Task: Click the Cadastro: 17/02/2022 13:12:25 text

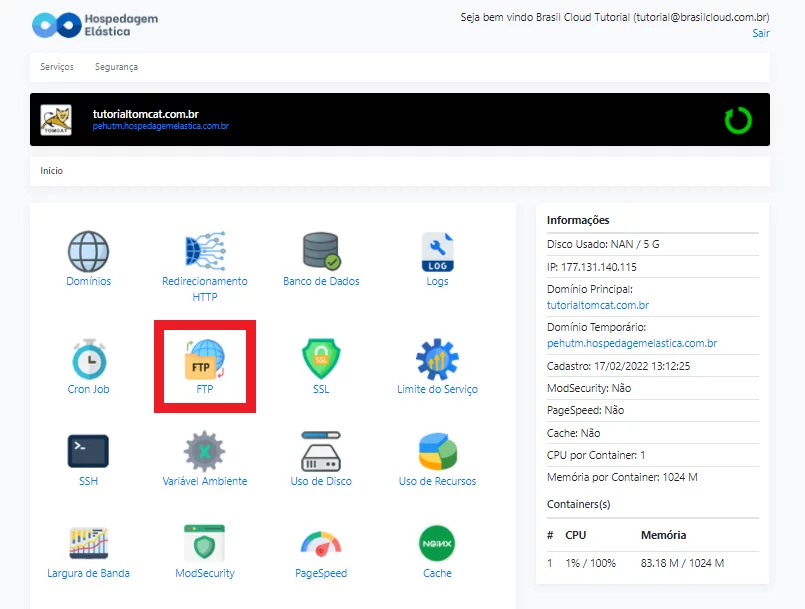Action: (x=619, y=366)
